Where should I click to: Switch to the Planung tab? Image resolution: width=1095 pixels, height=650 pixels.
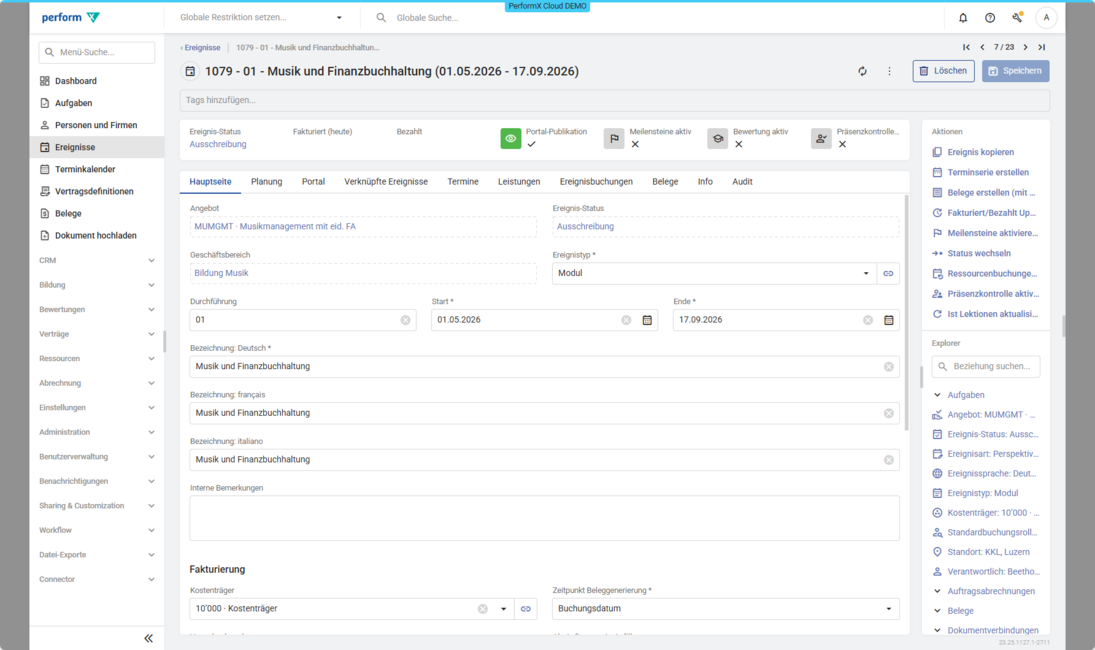pyautogui.click(x=266, y=182)
